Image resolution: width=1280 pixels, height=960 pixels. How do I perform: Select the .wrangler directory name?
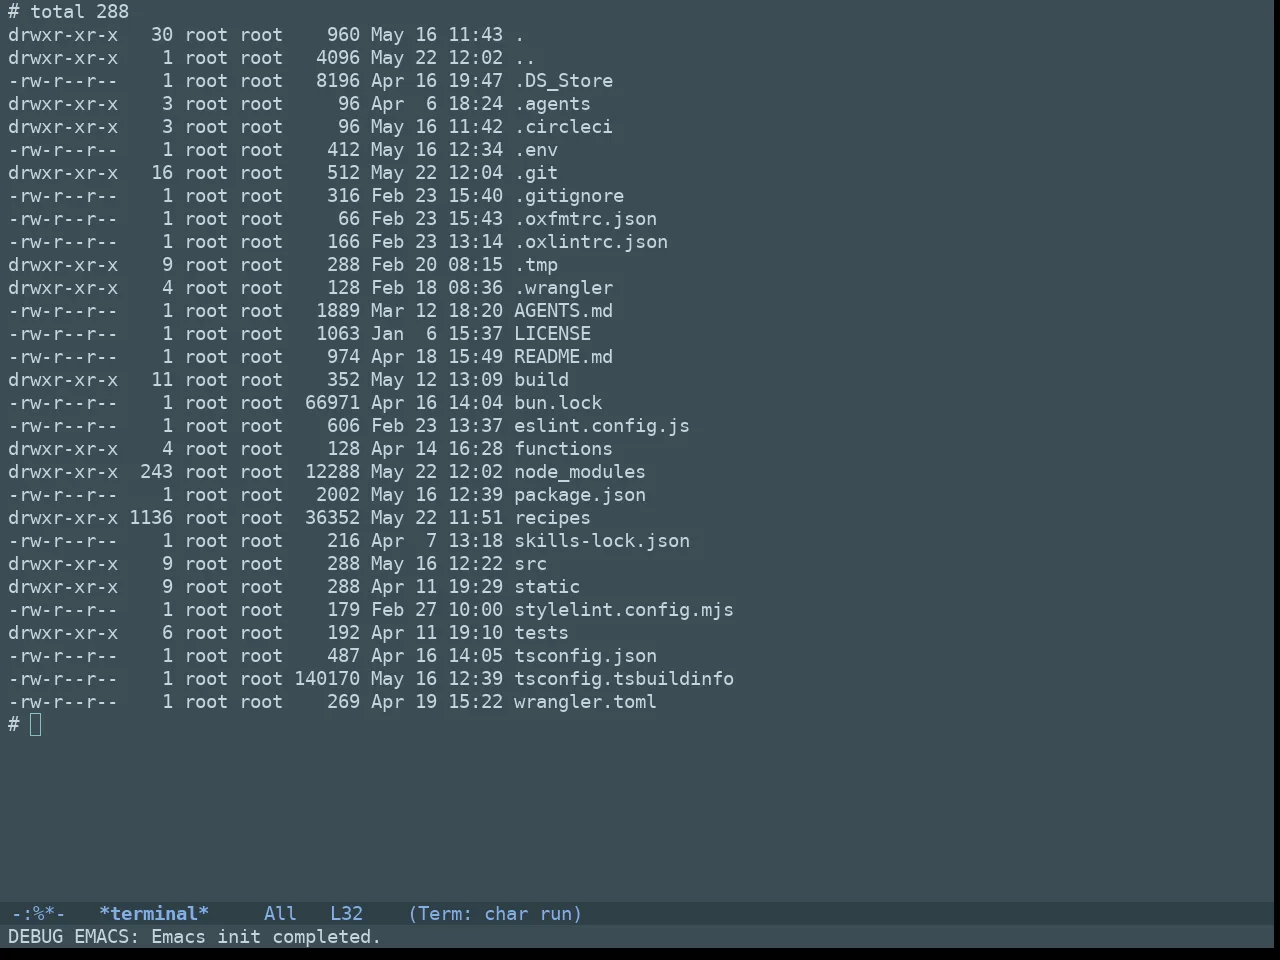pyautogui.click(x=564, y=288)
